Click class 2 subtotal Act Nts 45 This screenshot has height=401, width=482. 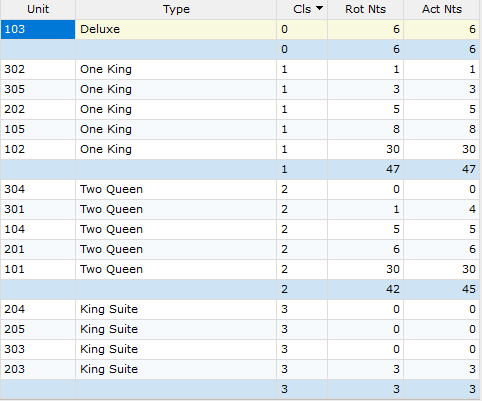click(x=442, y=289)
